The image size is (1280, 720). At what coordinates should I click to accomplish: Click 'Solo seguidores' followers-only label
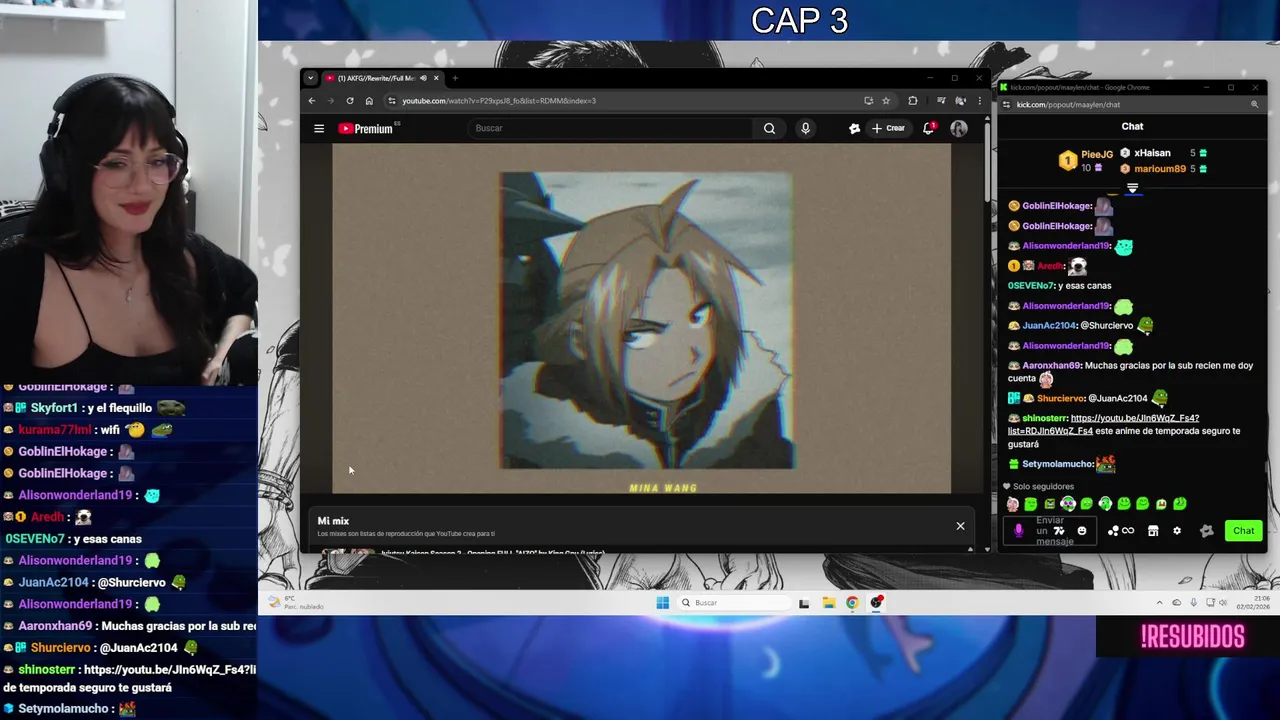(1043, 486)
